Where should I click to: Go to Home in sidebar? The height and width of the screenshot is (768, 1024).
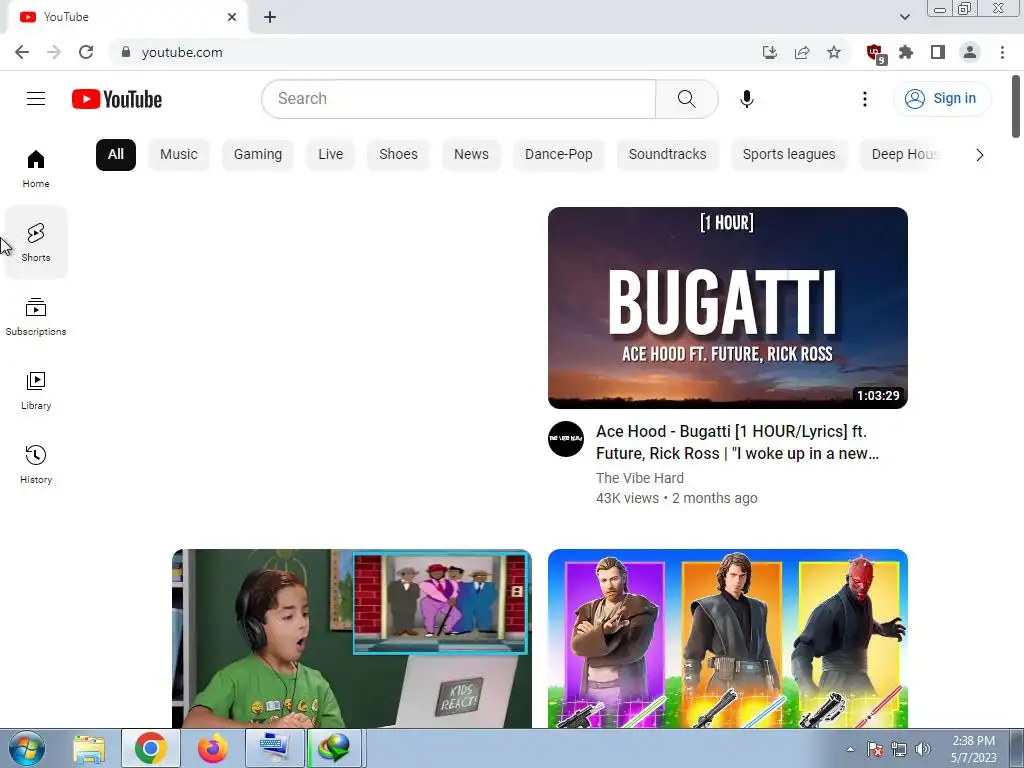coord(36,168)
